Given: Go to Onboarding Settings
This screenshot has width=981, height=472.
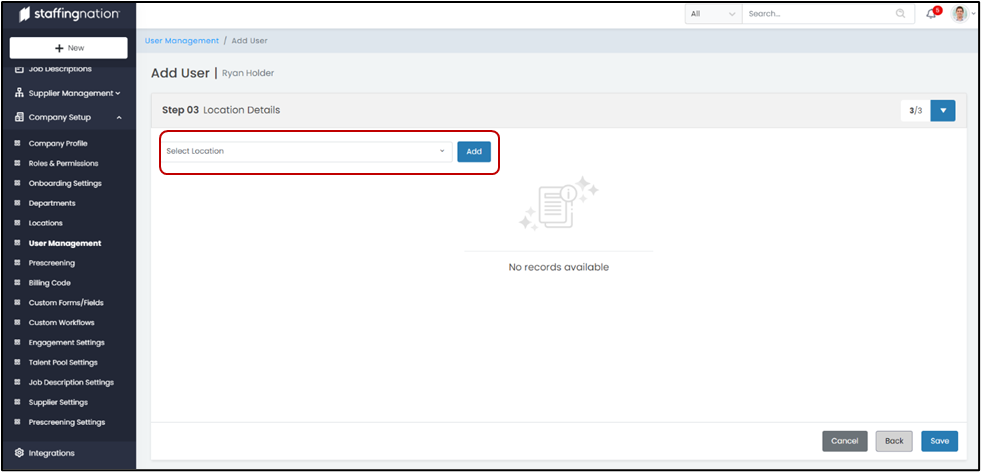Looking at the screenshot, I should click(x=65, y=183).
